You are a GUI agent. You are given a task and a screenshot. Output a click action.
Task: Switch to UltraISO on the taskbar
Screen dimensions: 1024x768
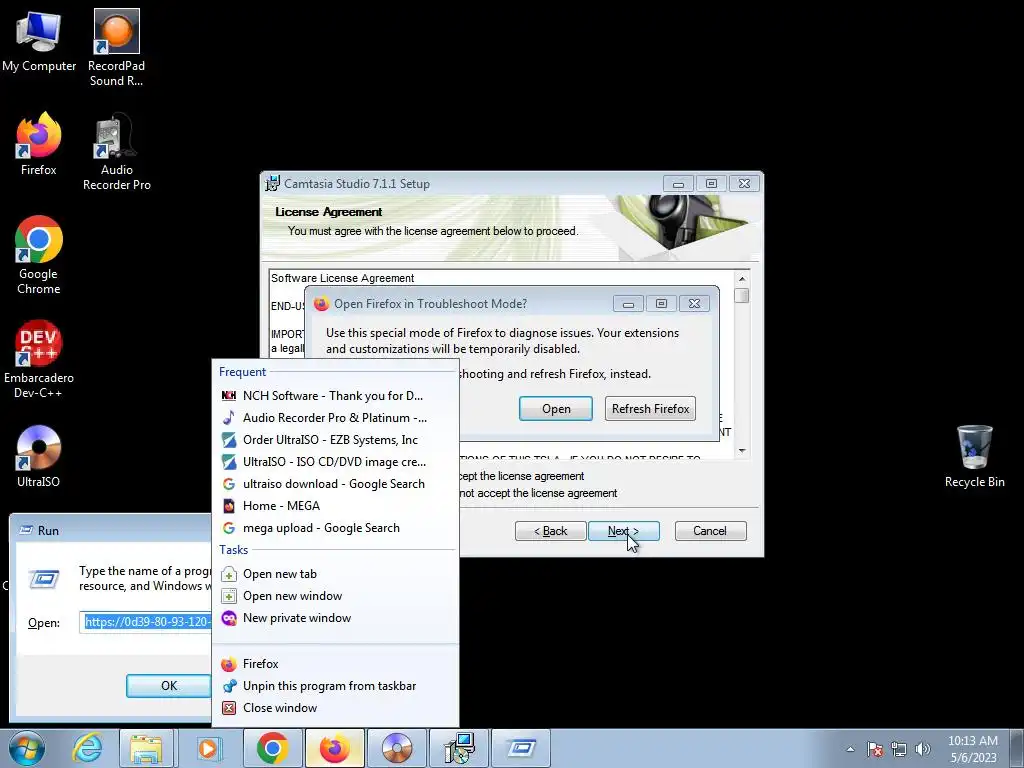pyautogui.click(x=396, y=748)
